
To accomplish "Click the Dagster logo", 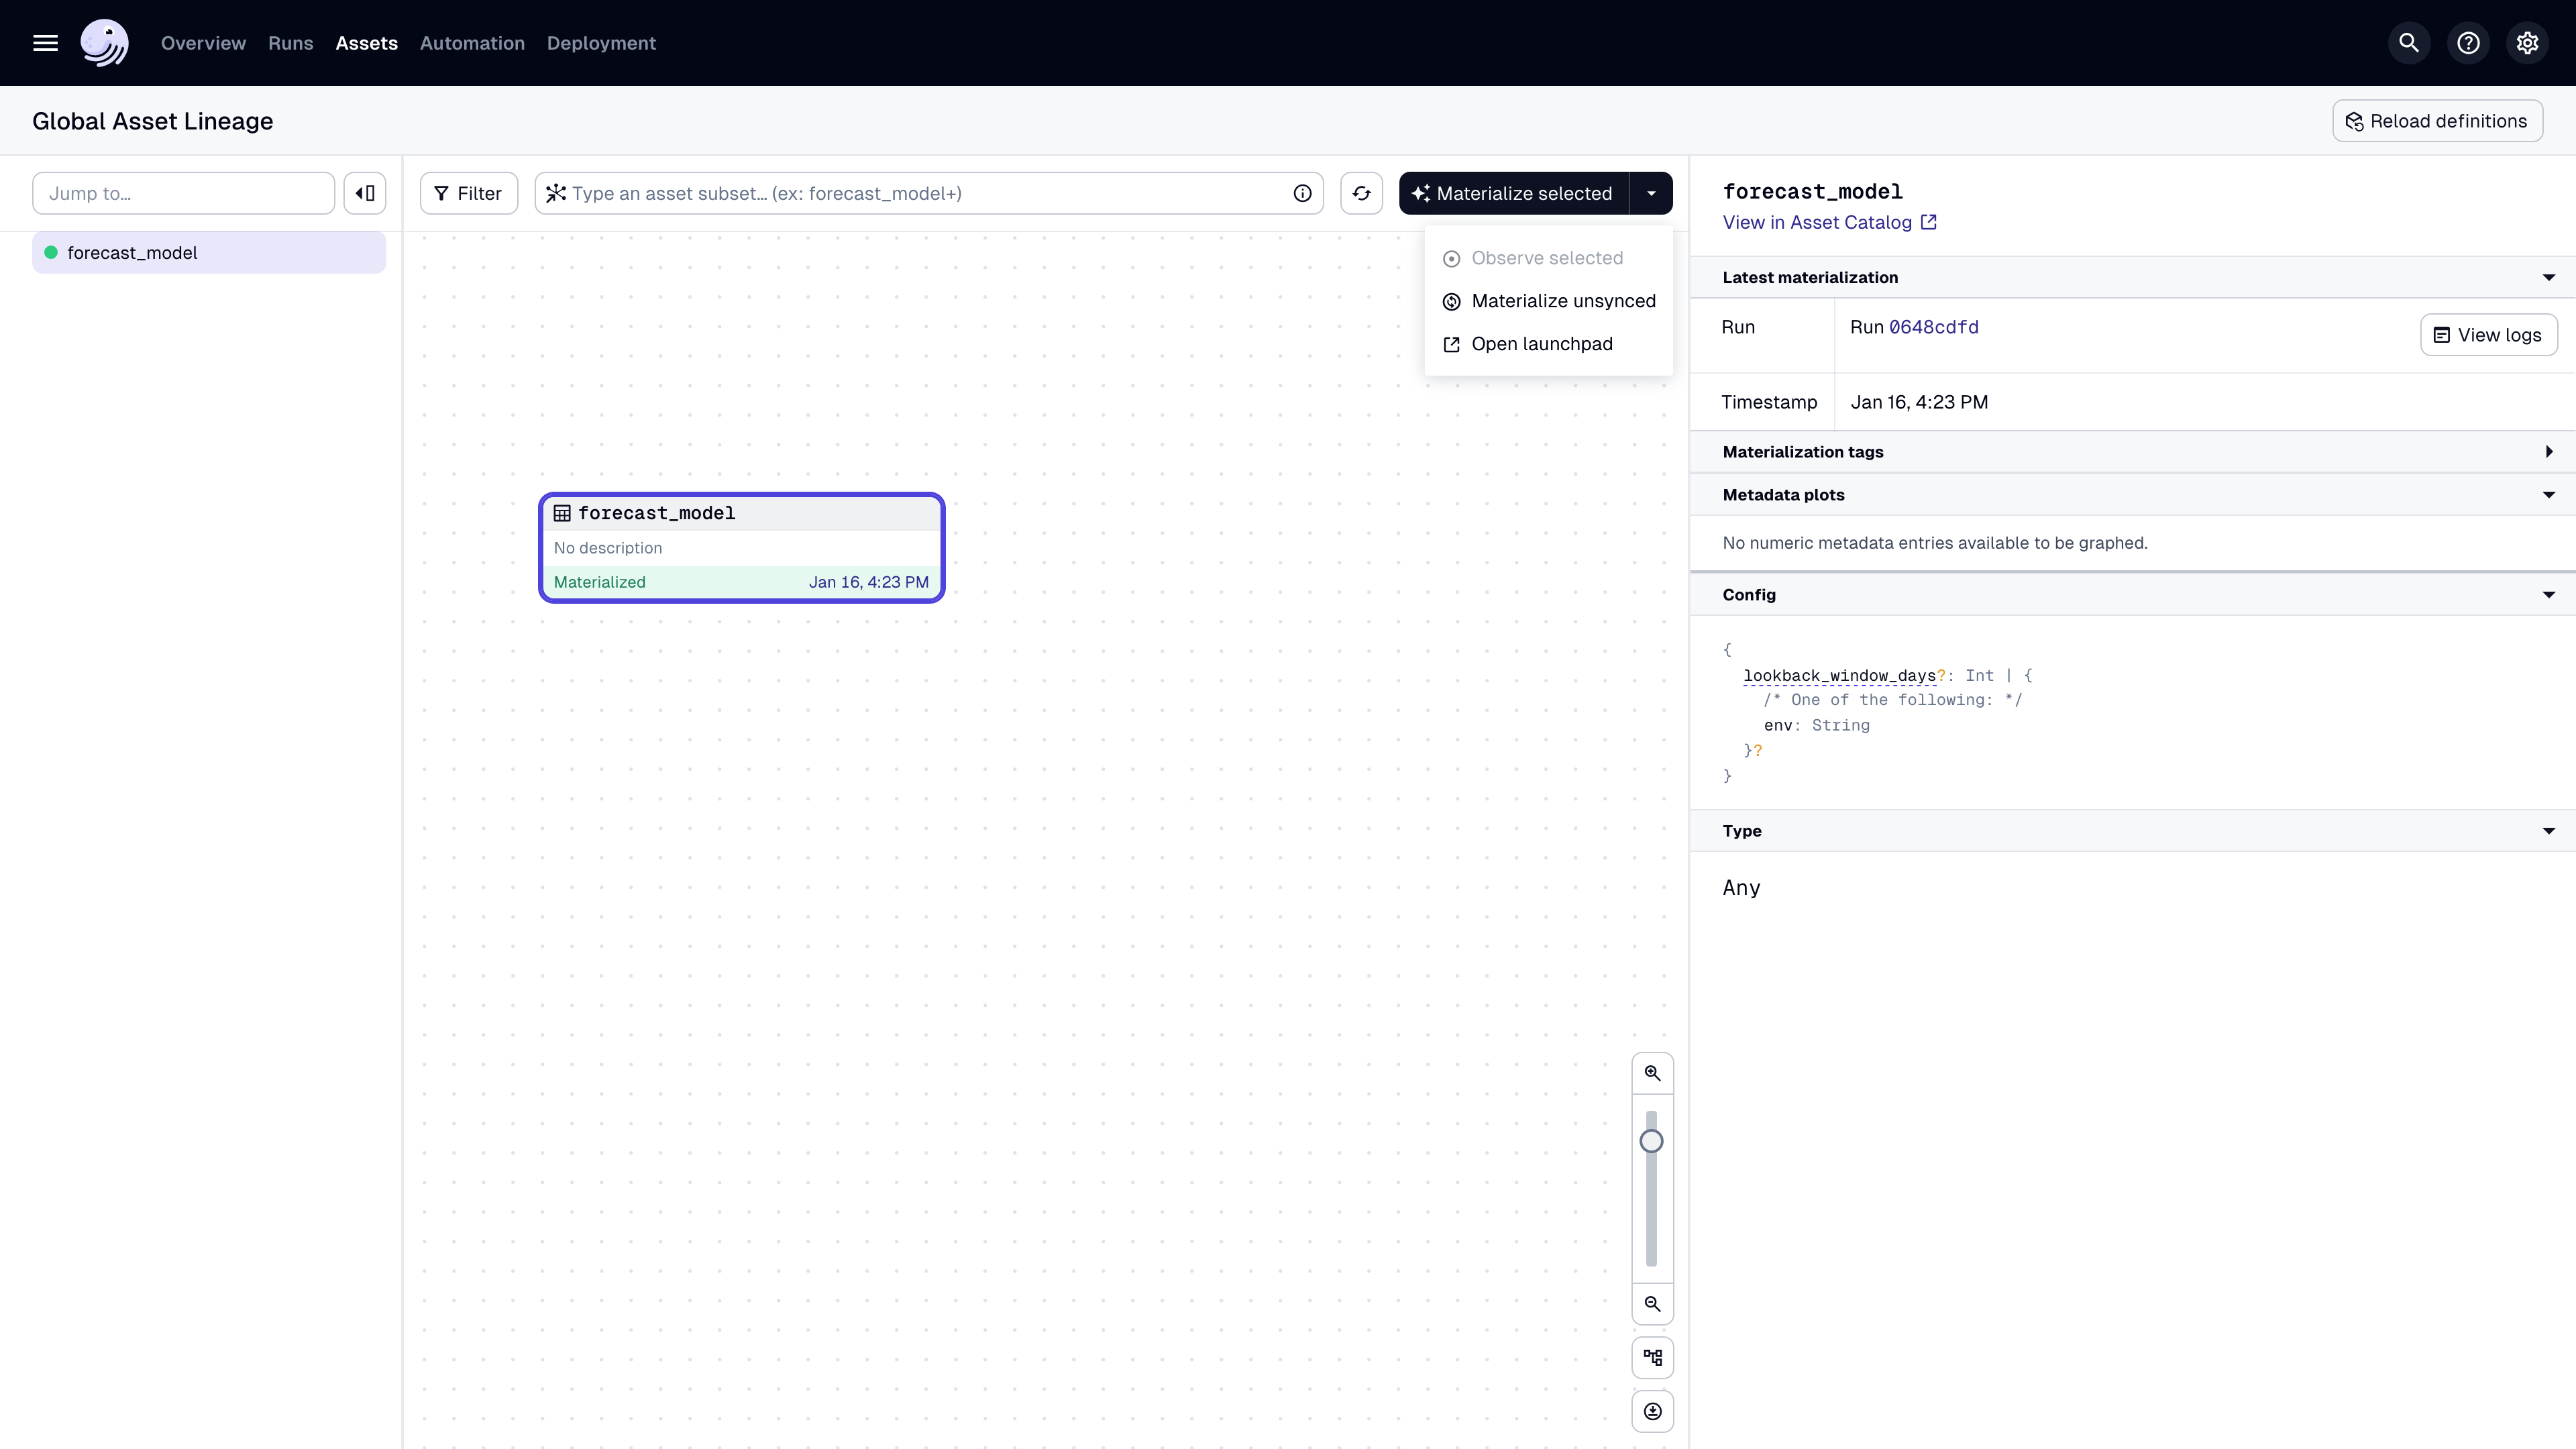I will (105, 42).
